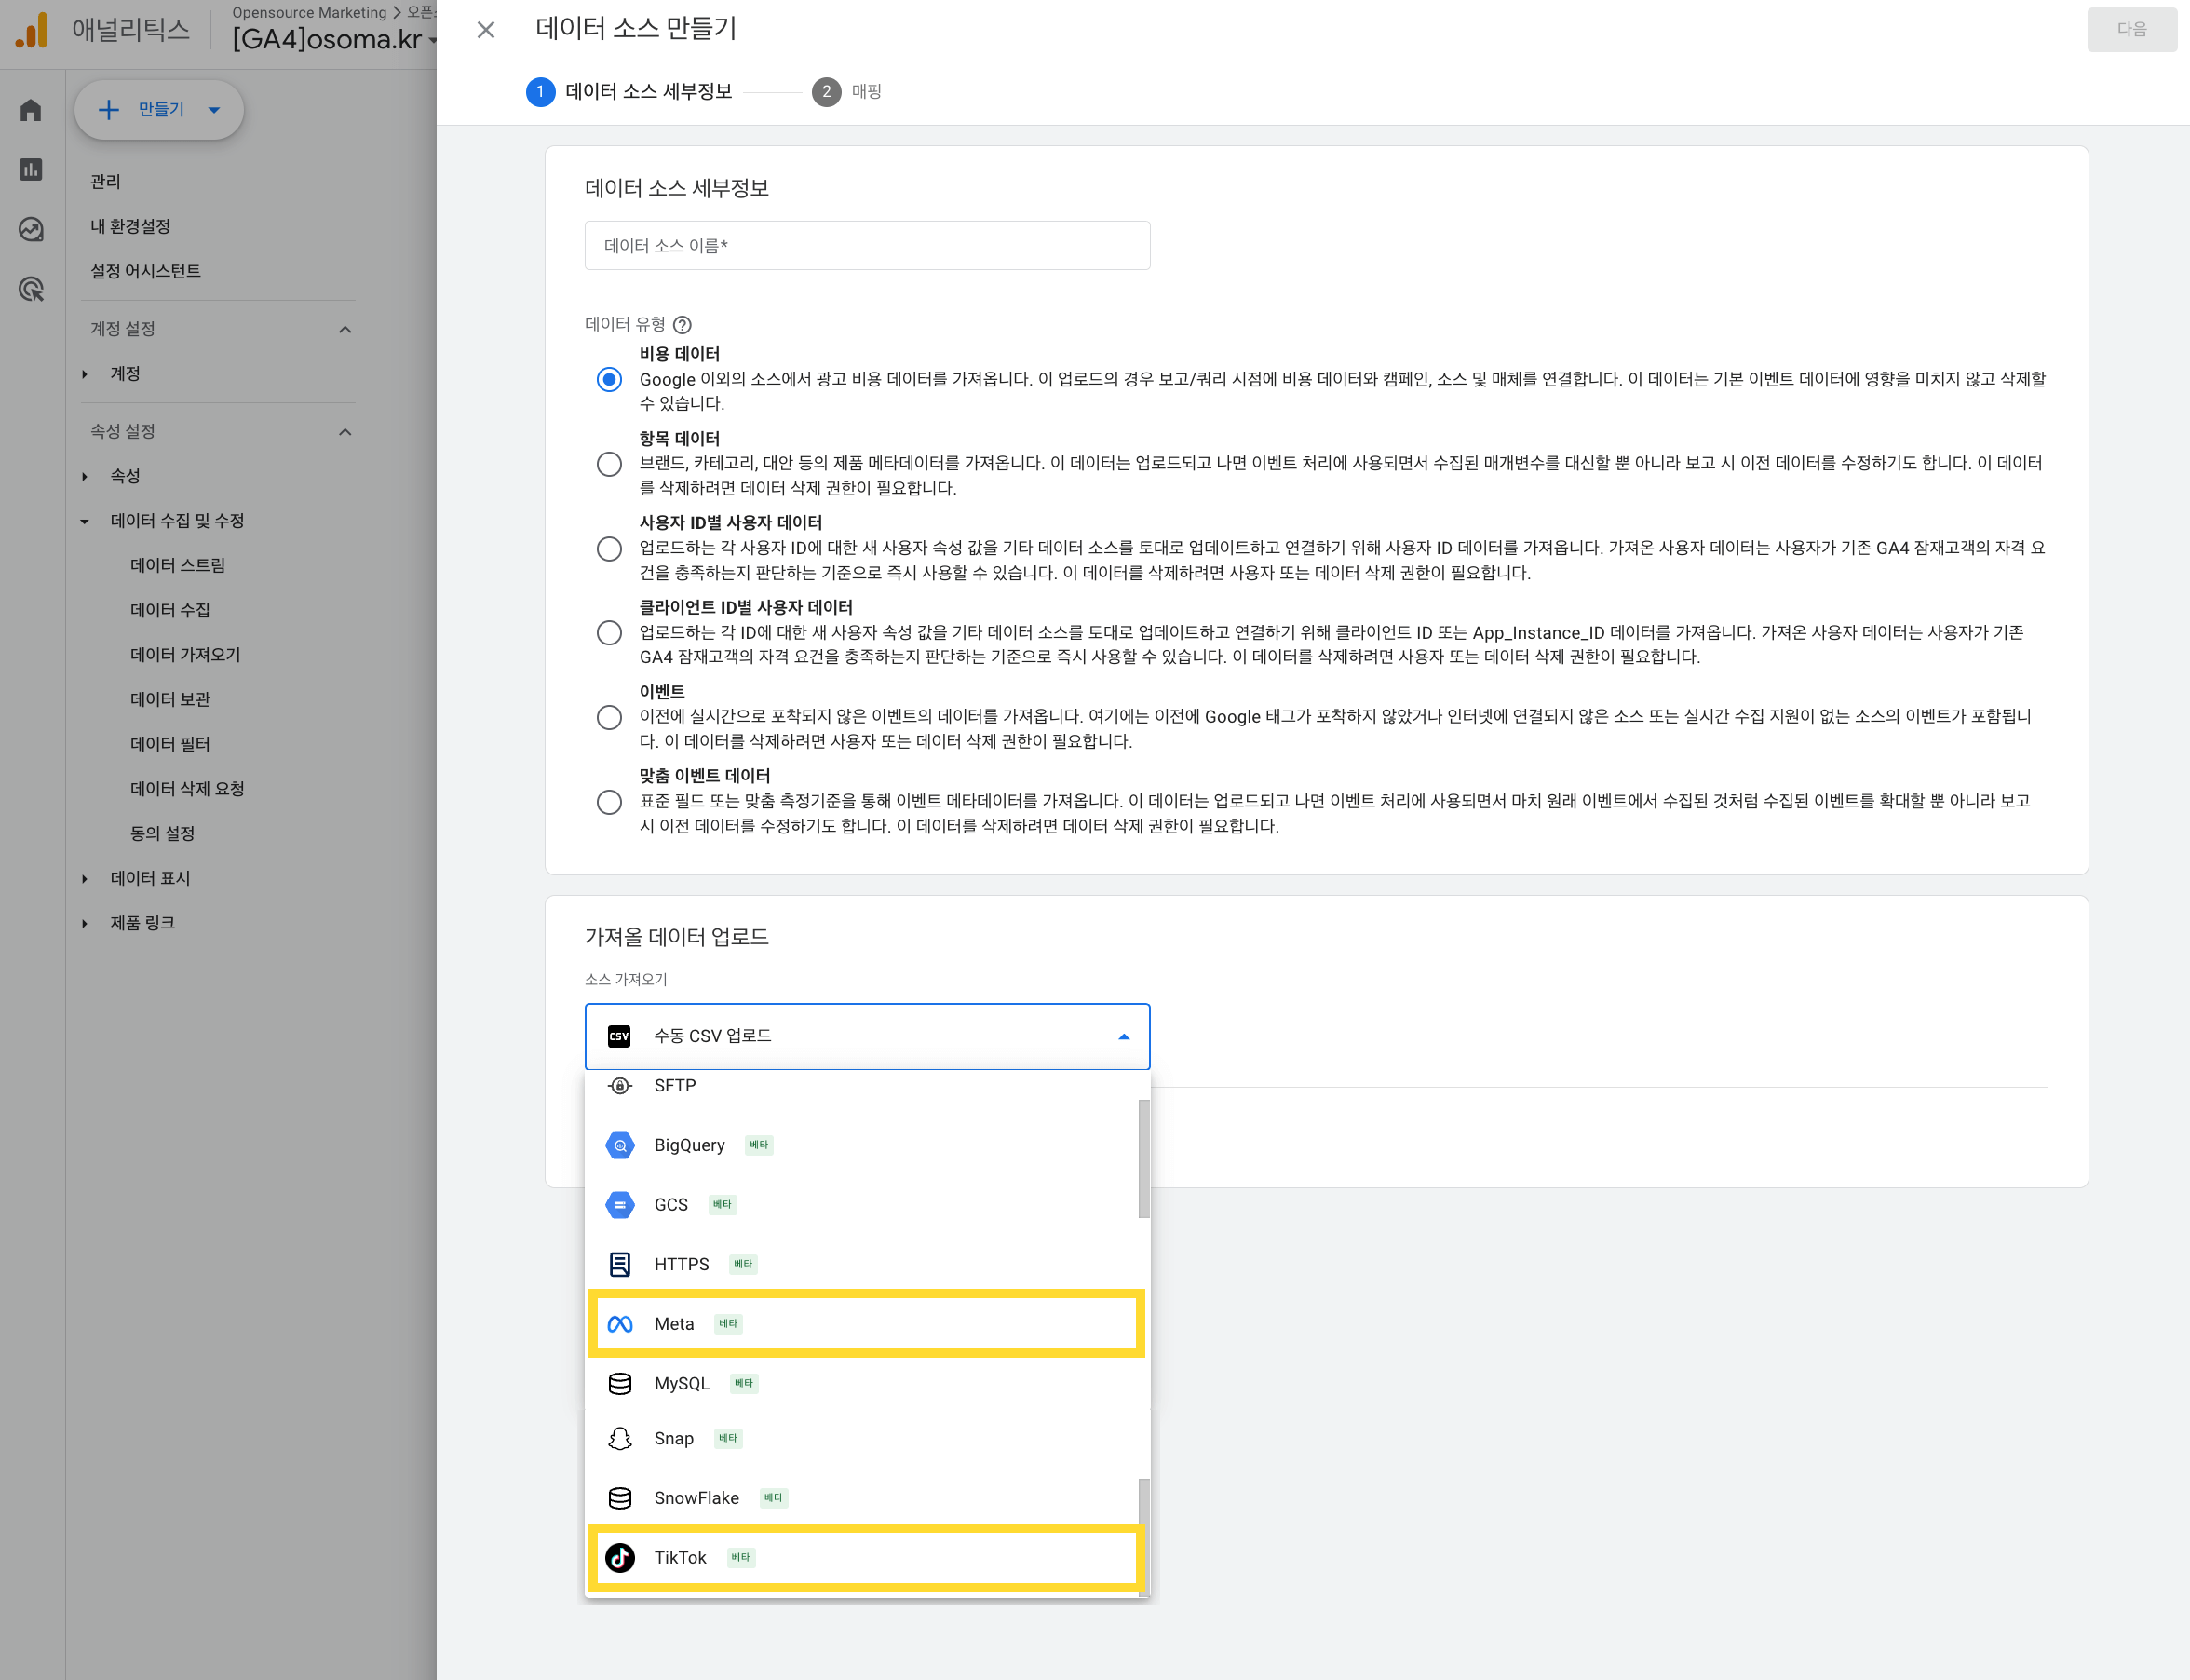Click the Home icon in left rail
This screenshot has height=1680, width=2190.
(x=31, y=110)
